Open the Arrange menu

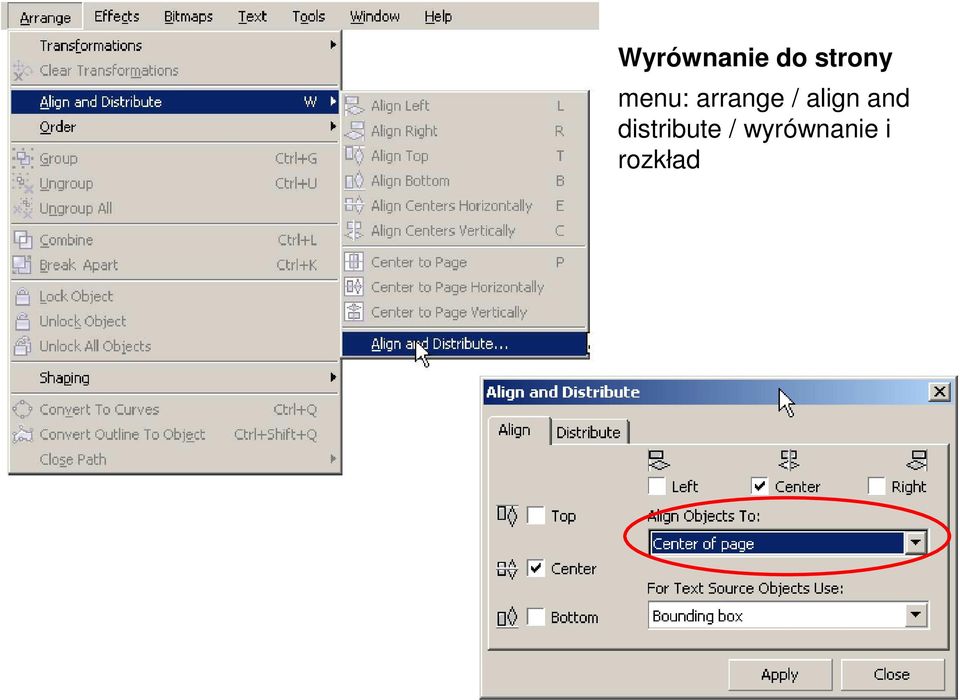click(45, 17)
